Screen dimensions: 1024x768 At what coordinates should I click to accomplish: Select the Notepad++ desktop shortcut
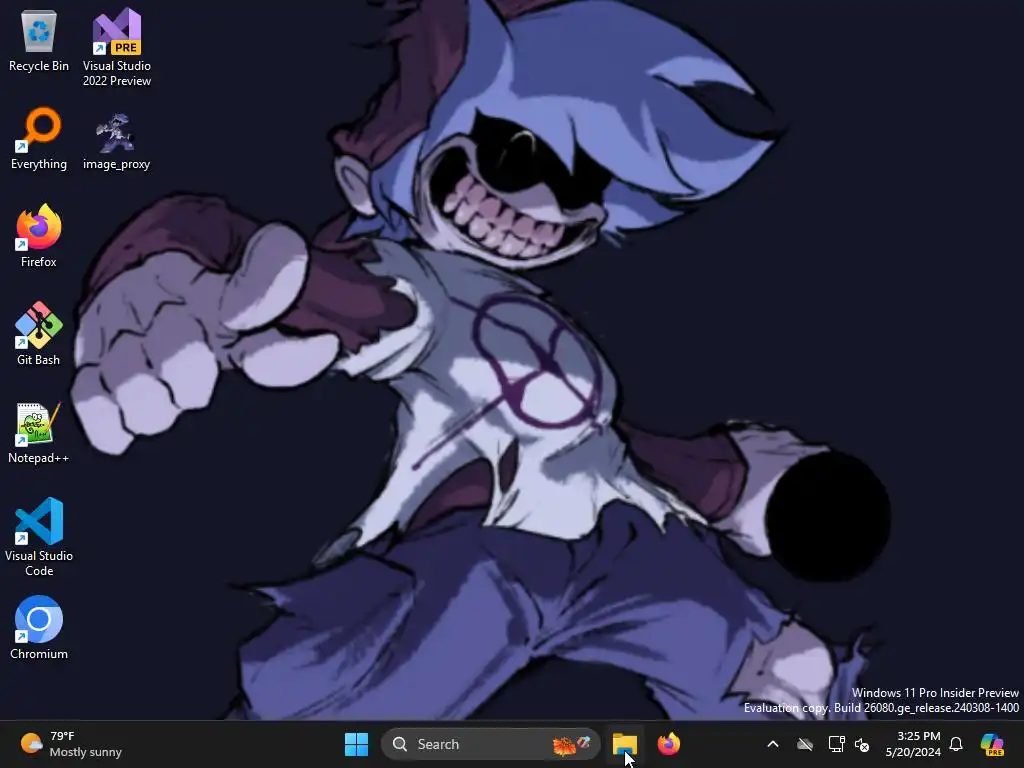tap(39, 434)
